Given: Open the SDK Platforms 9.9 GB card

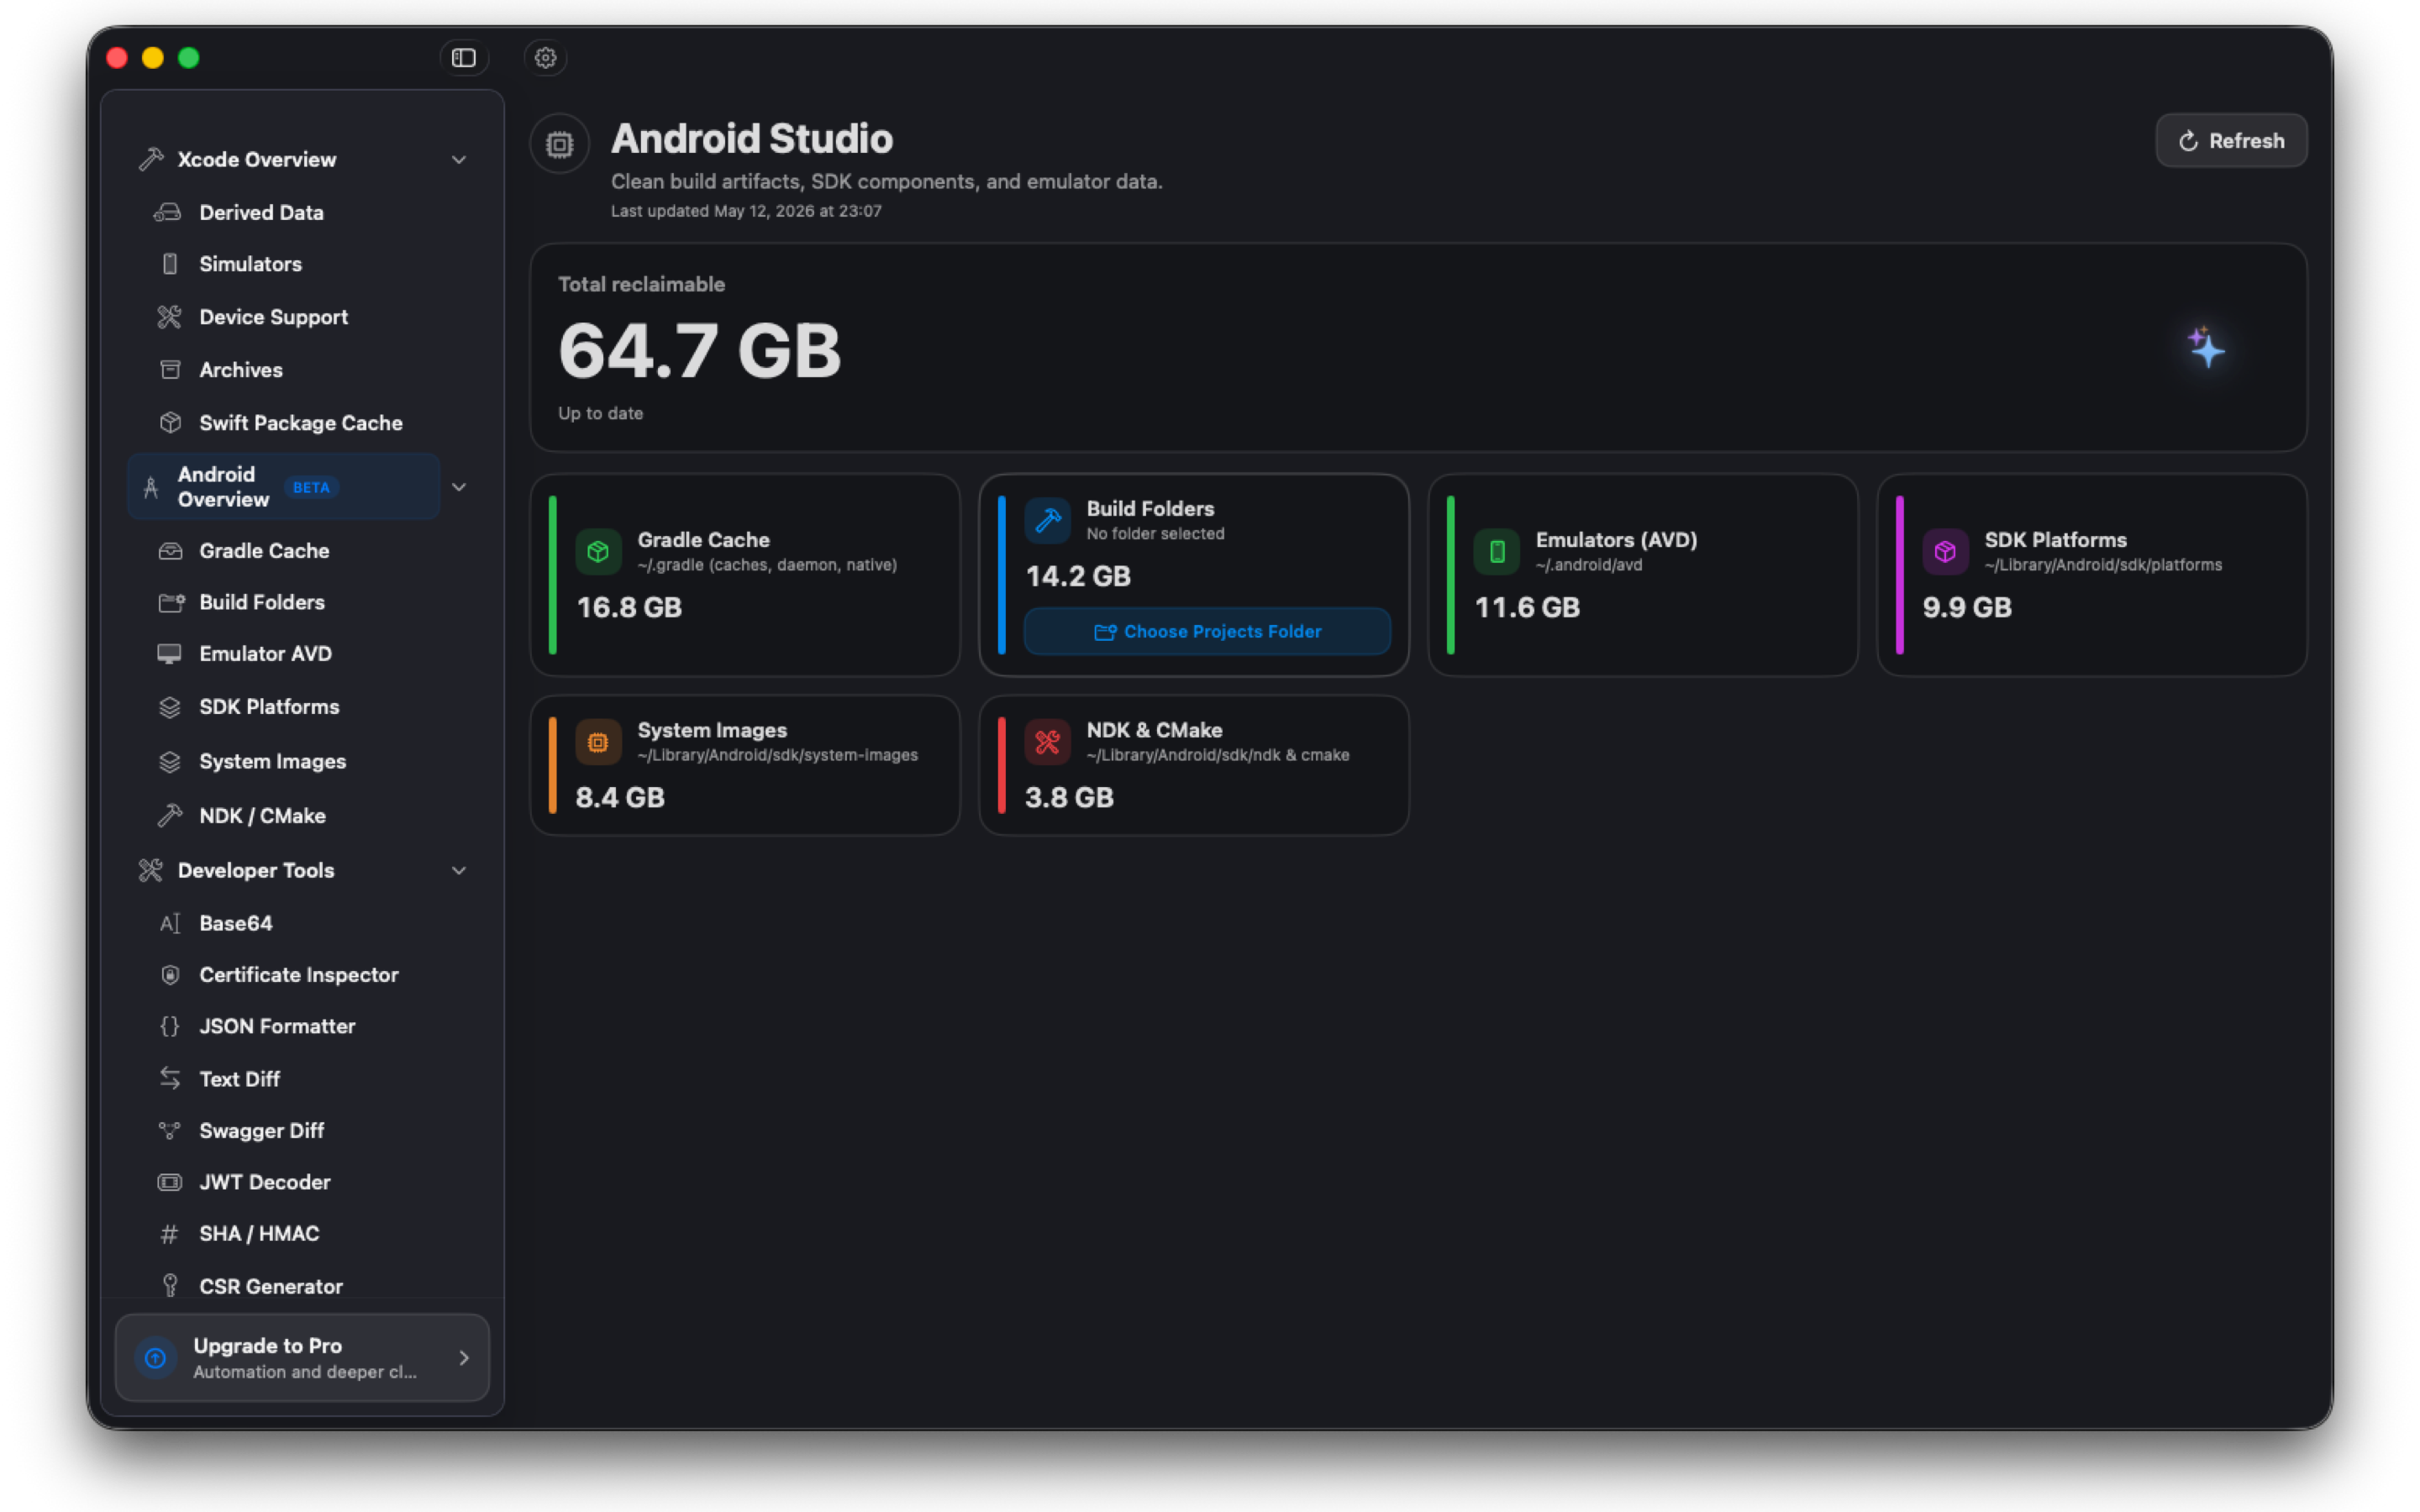Looking at the screenshot, I should pos(2092,575).
